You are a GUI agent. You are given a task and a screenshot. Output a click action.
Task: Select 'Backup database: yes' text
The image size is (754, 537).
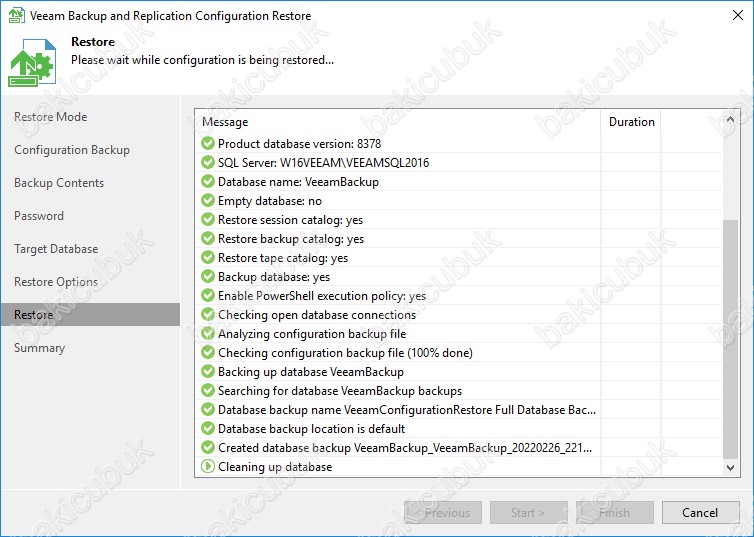click(x=274, y=276)
